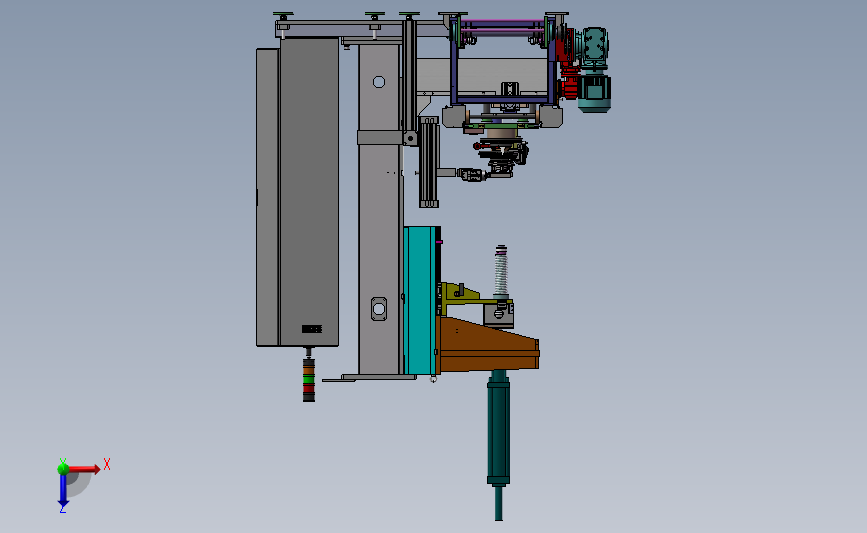Viewport: 867px width, 533px height.
Task: Click the black nameplate on the cabinet
Action: pos(312,329)
